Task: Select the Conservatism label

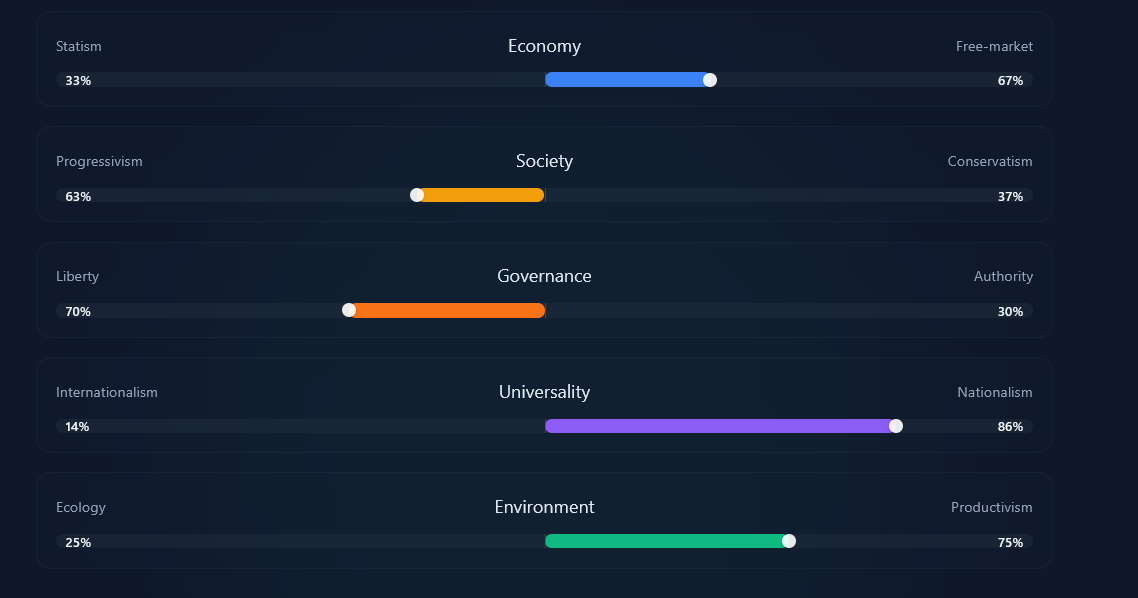Action: pyautogui.click(x=990, y=162)
